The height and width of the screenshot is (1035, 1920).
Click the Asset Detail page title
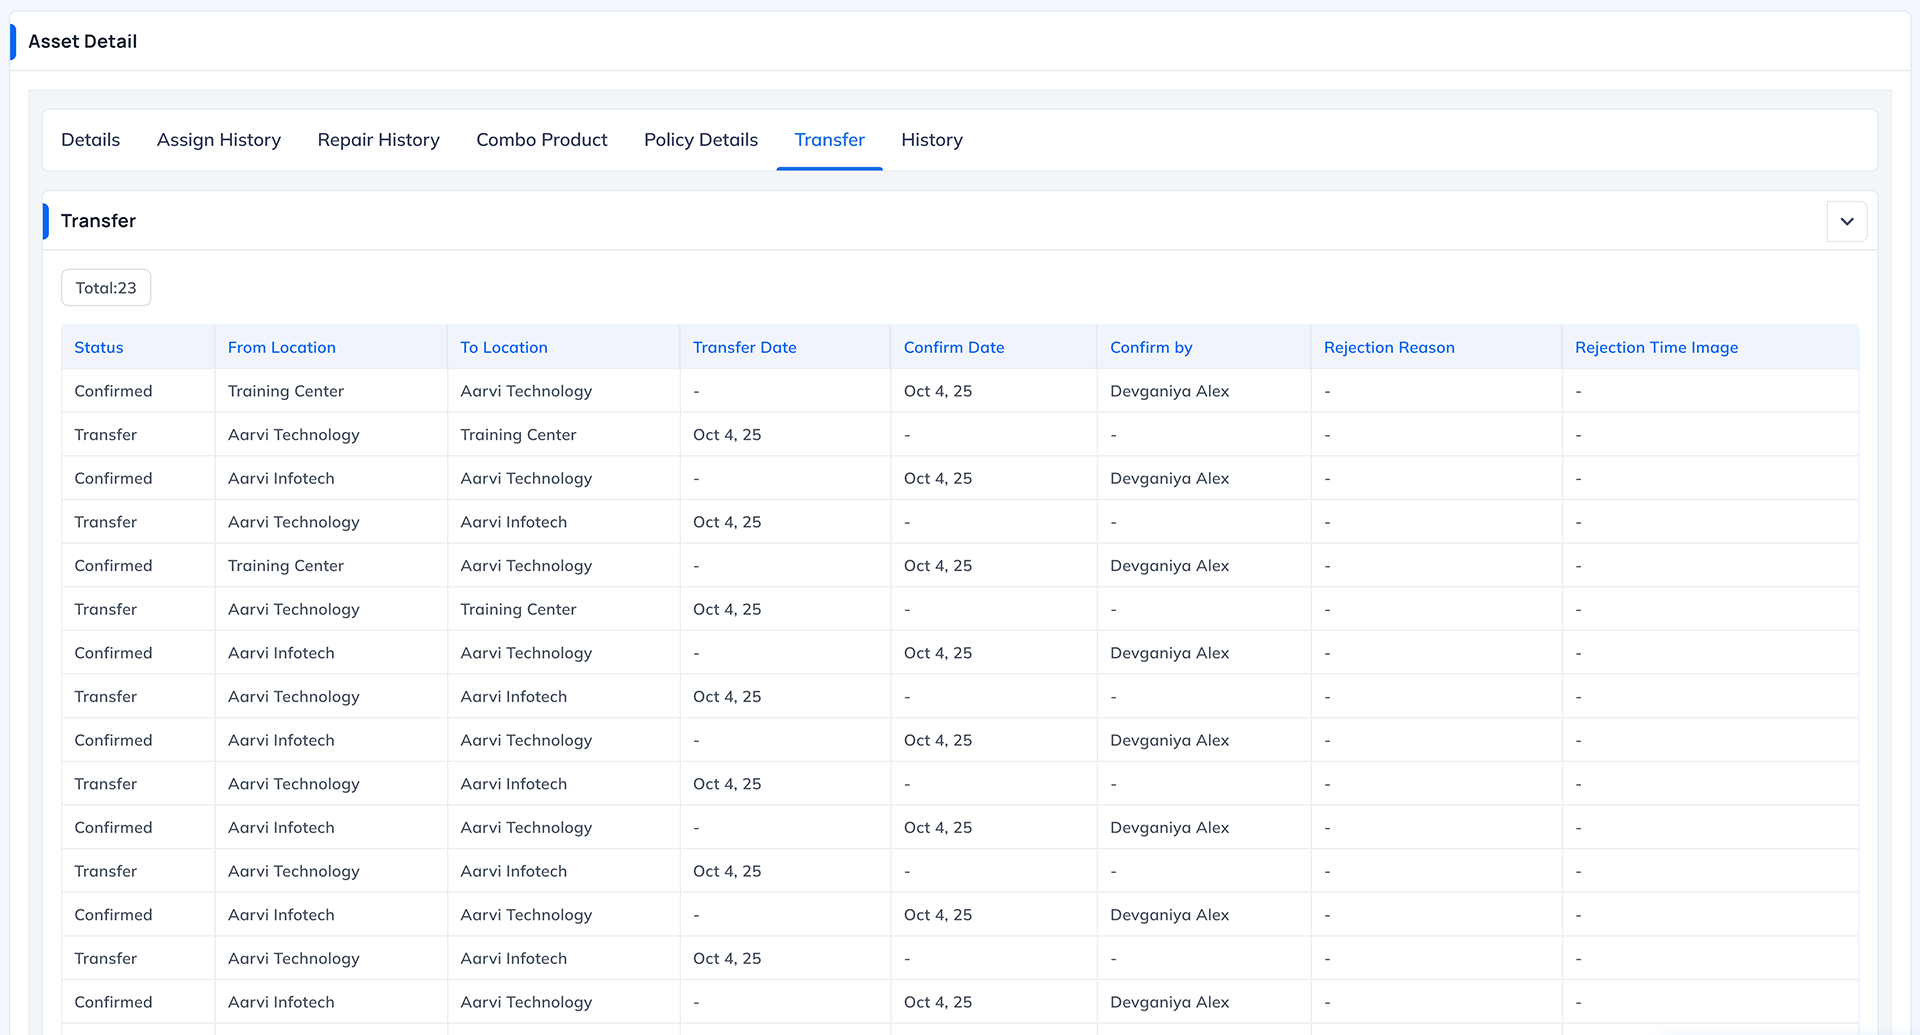pyautogui.click(x=83, y=41)
